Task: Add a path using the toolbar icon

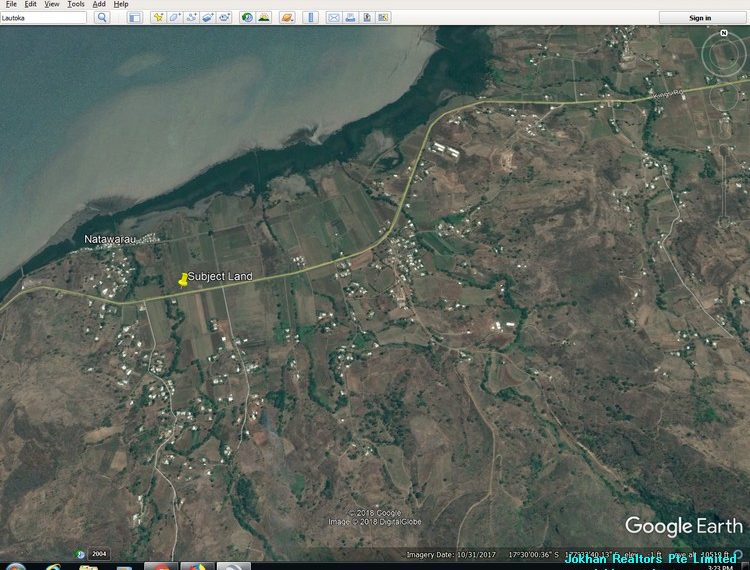Action: click(191, 18)
